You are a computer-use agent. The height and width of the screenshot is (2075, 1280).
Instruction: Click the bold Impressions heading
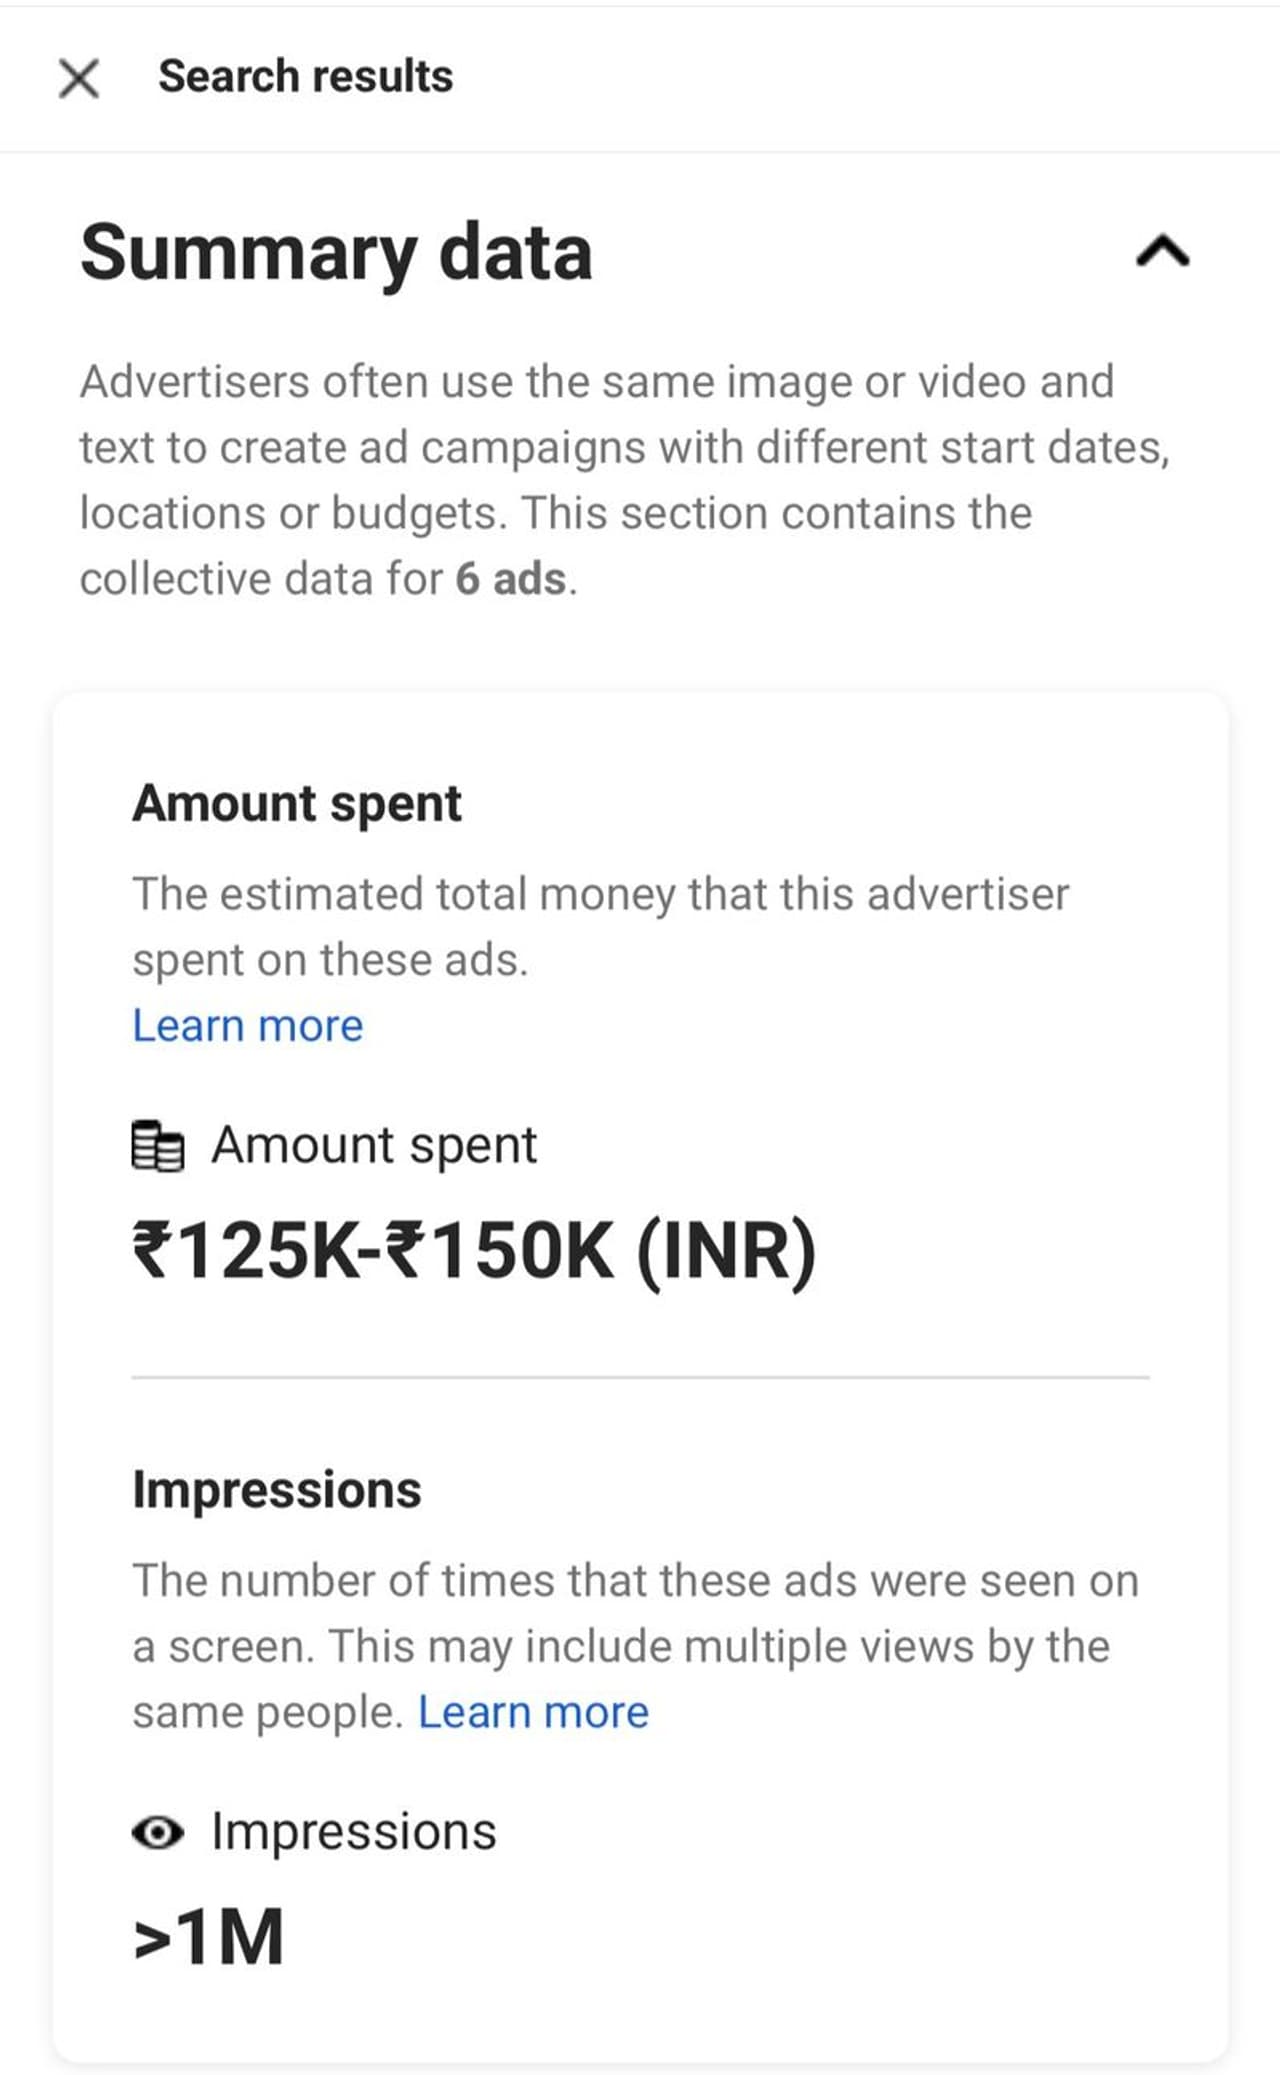tap(277, 1490)
